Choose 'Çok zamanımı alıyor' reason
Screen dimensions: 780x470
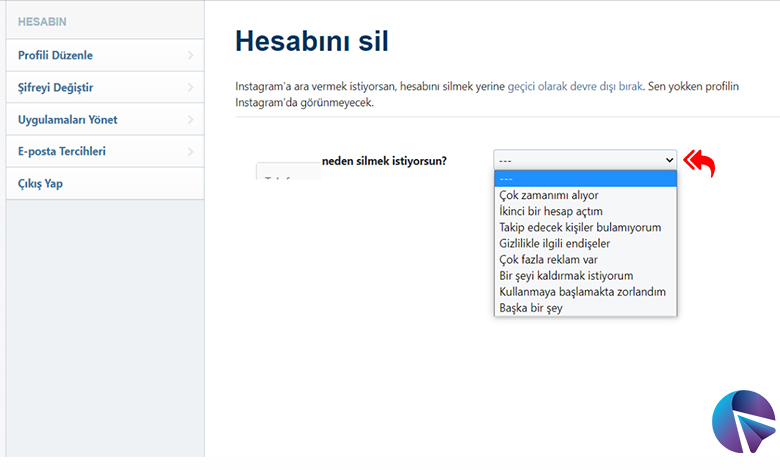pos(548,196)
